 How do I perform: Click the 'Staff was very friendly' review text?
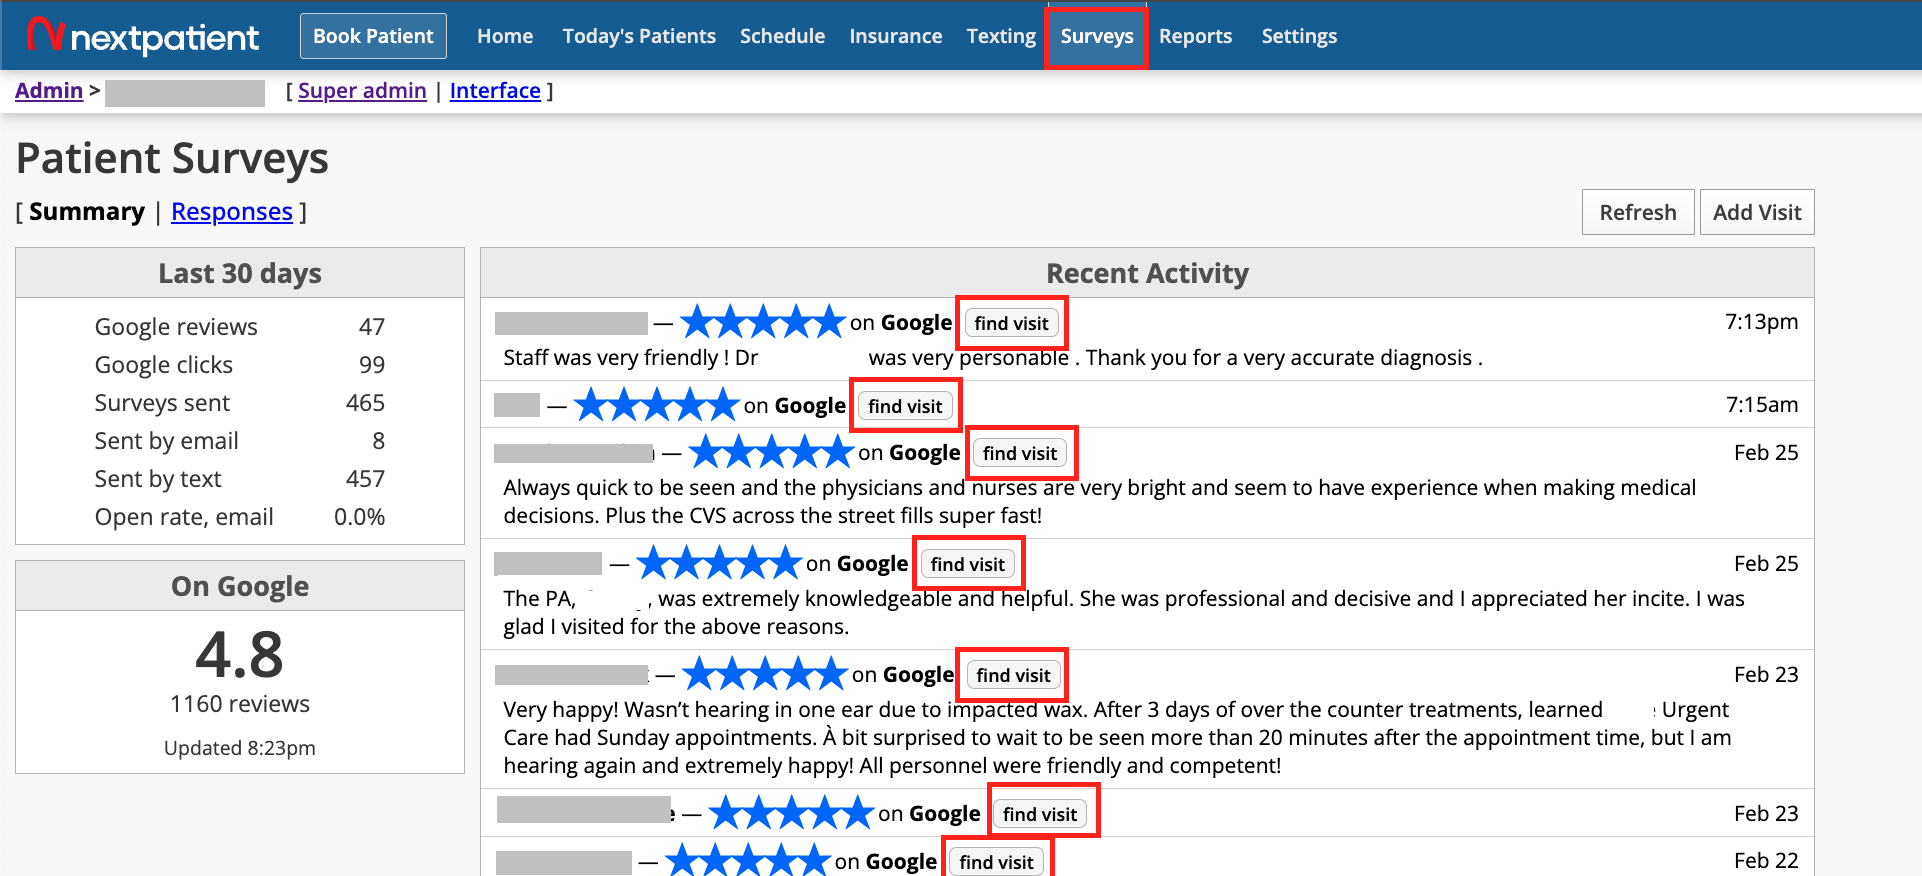coord(993,358)
